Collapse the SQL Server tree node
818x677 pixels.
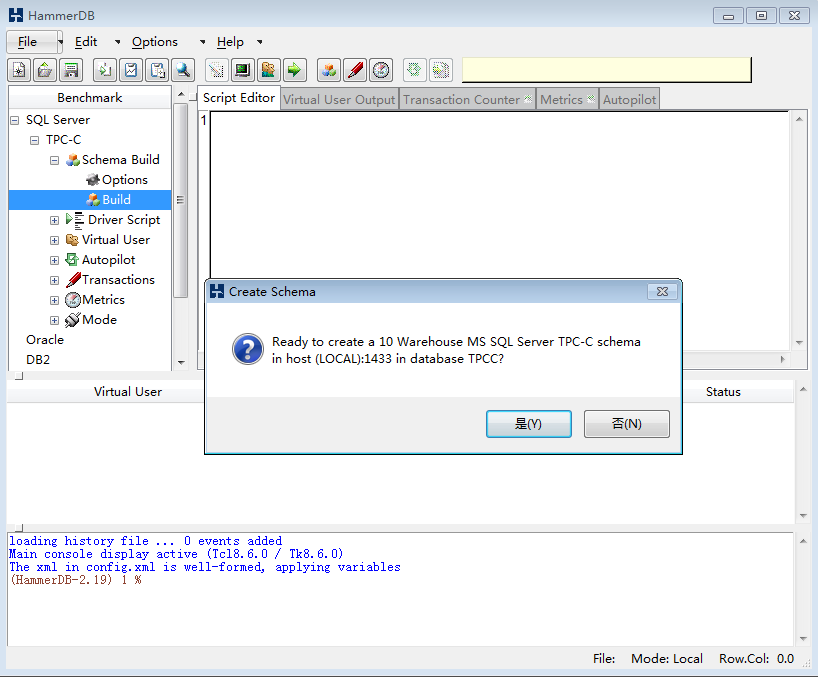tap(15, 120)
